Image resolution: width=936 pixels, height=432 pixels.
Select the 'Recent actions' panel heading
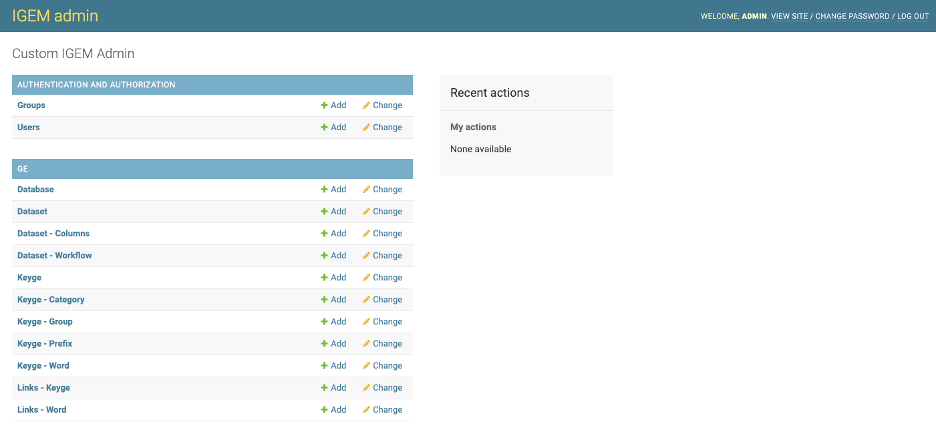click(489, 92)
